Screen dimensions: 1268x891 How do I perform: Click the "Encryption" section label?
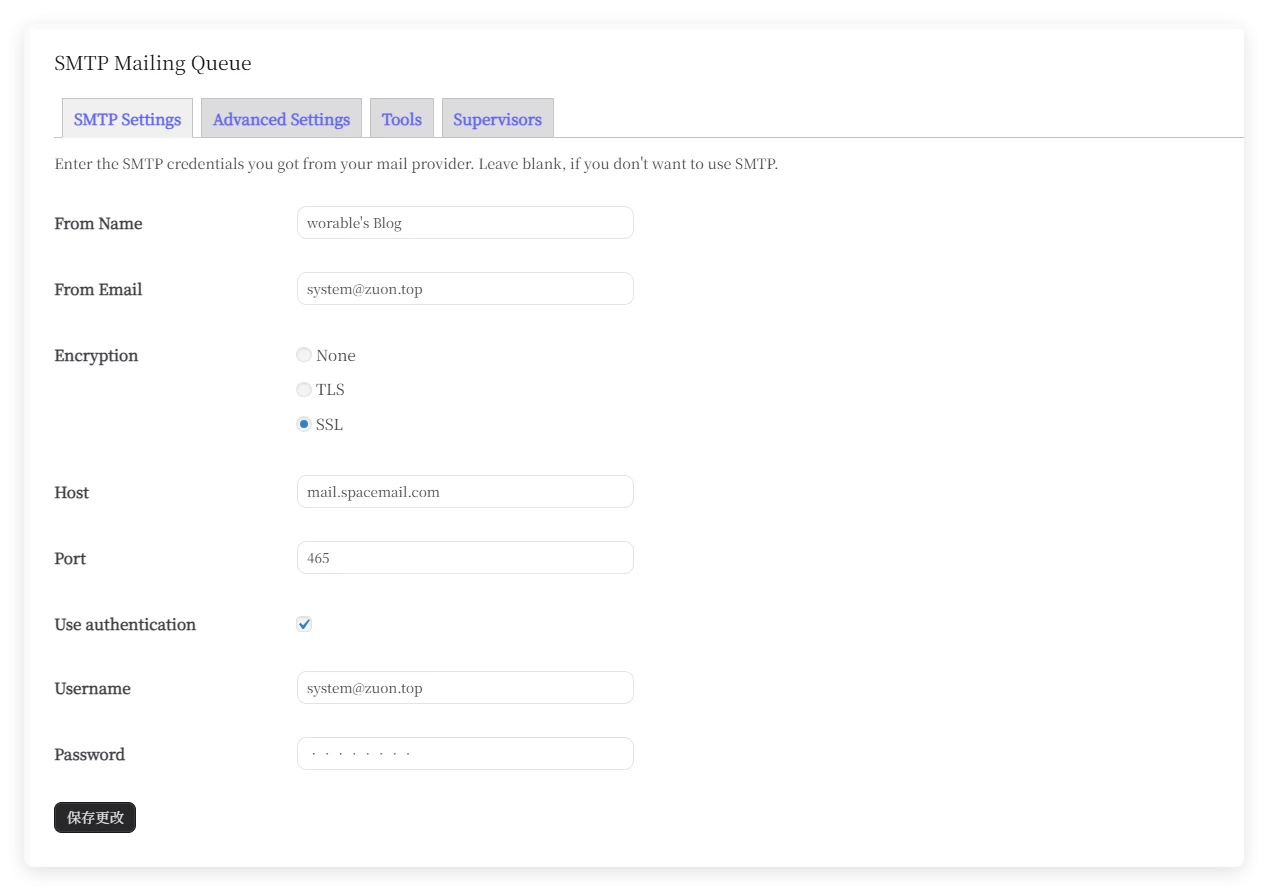point(96,356)
